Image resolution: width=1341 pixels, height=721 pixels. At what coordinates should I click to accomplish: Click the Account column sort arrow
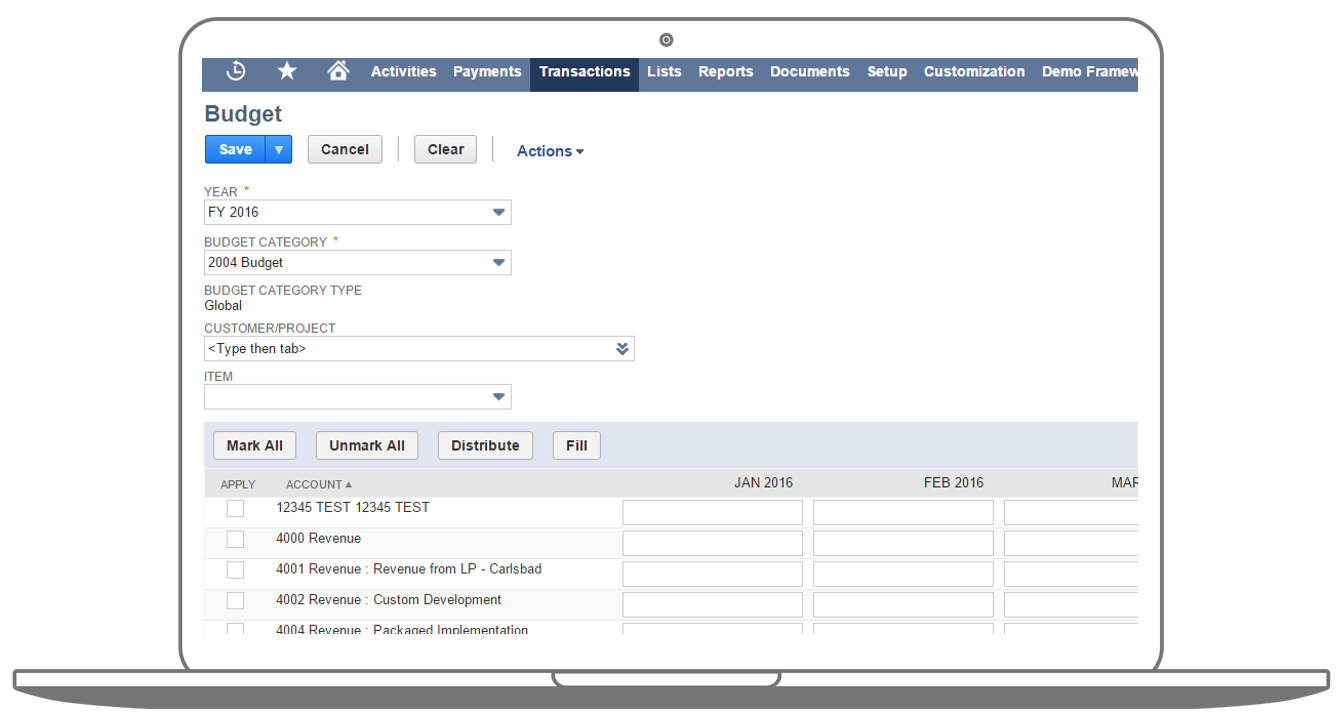pos(350,484)
